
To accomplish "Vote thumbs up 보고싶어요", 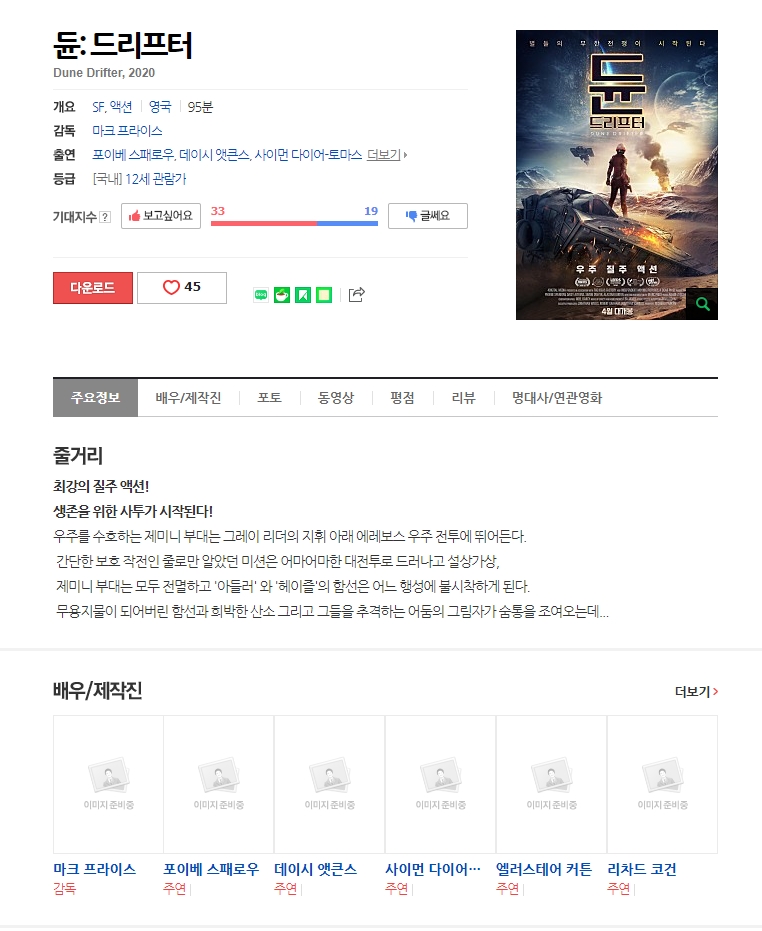I will (x=161, y=216).
